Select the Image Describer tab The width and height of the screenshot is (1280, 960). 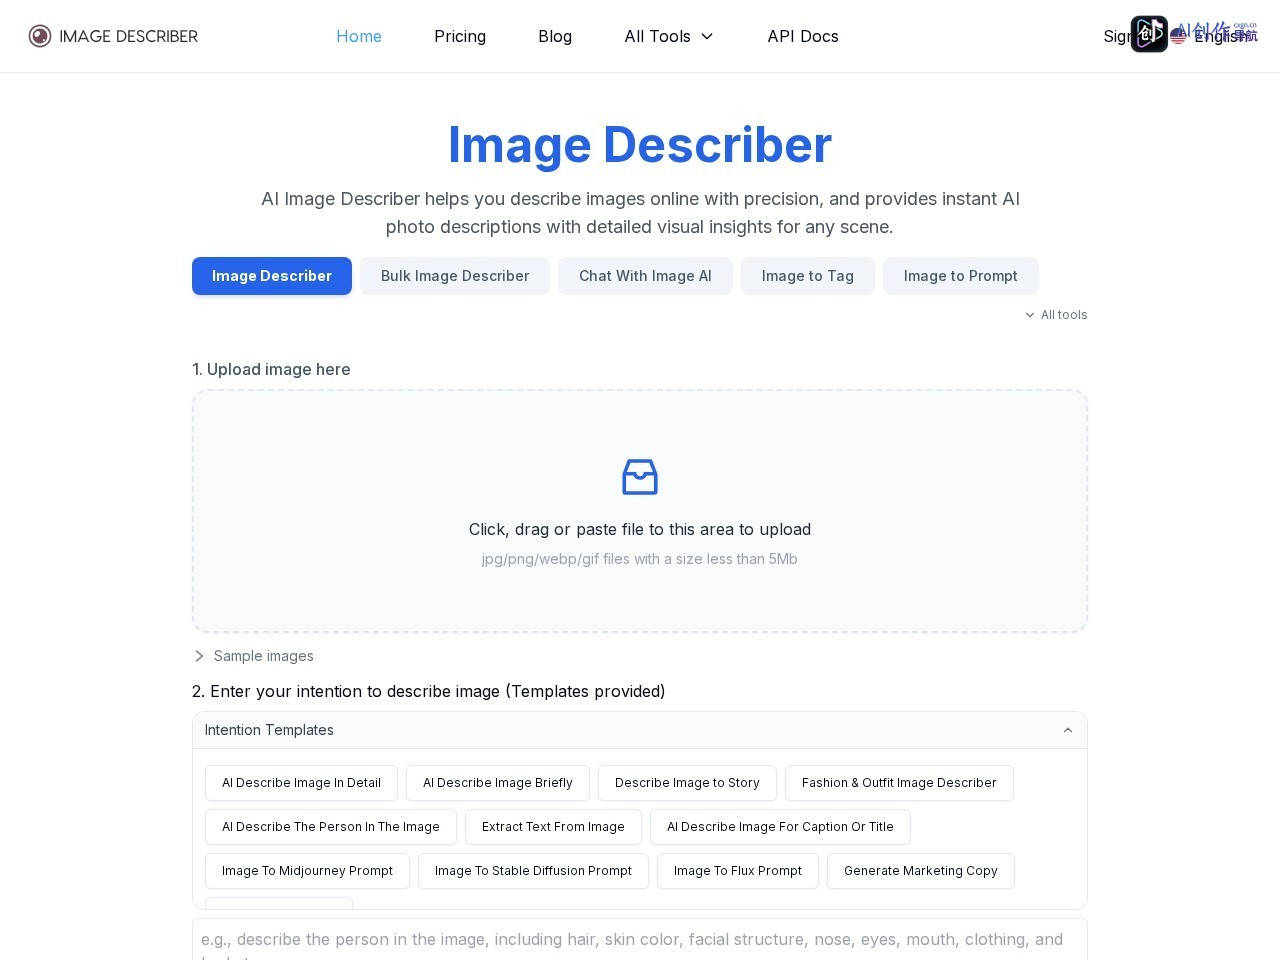(272, 276)
